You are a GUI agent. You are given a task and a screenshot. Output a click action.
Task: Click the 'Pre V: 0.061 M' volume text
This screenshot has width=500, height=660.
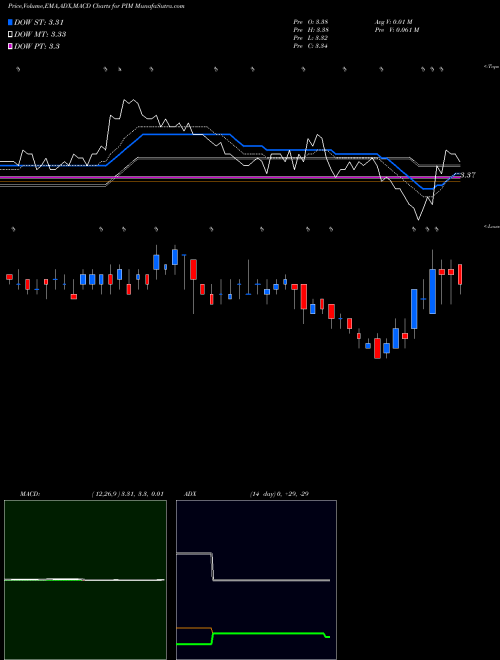(x=398, y=30)
